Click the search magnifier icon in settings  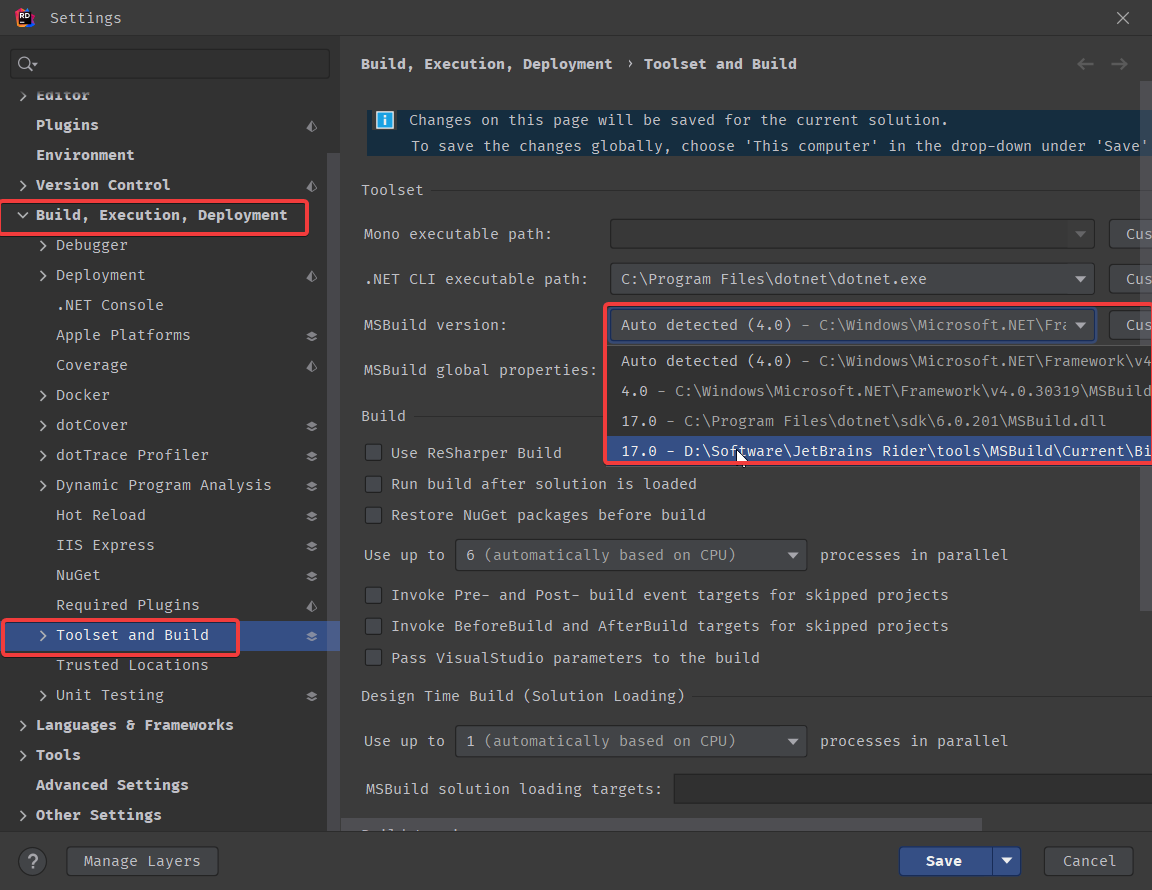(x=26, y=64)
